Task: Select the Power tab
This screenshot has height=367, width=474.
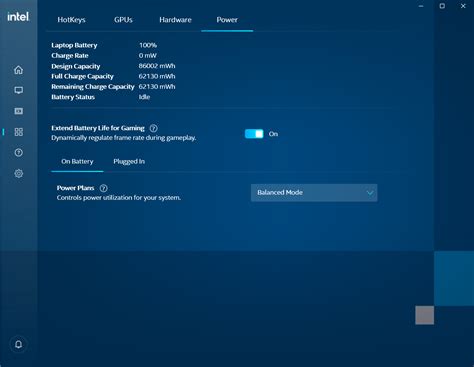Action: 227,20
